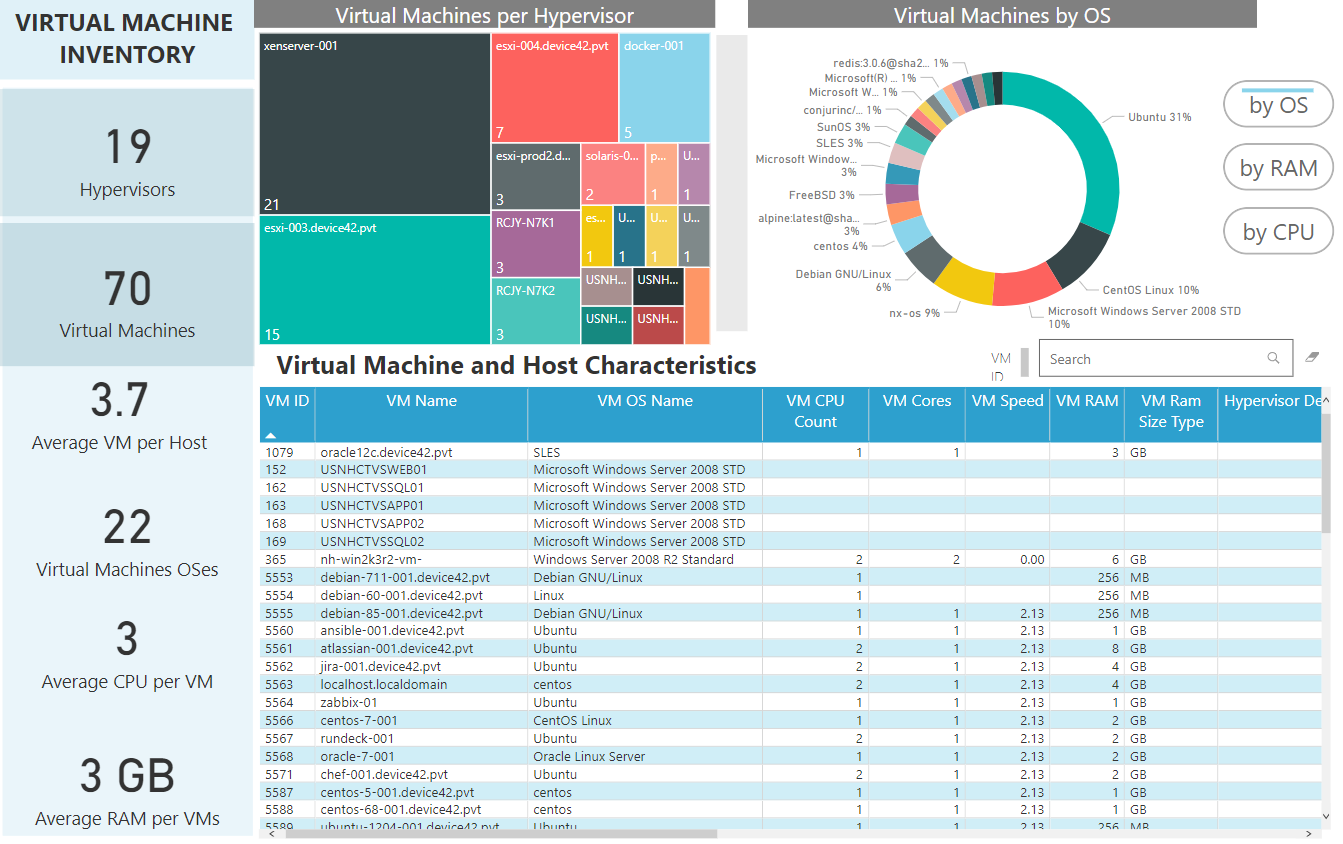This screenshot has height=844, width=1343.
Task: Select the oracle12c.device42.pvt table row
Action: [790, 452]
